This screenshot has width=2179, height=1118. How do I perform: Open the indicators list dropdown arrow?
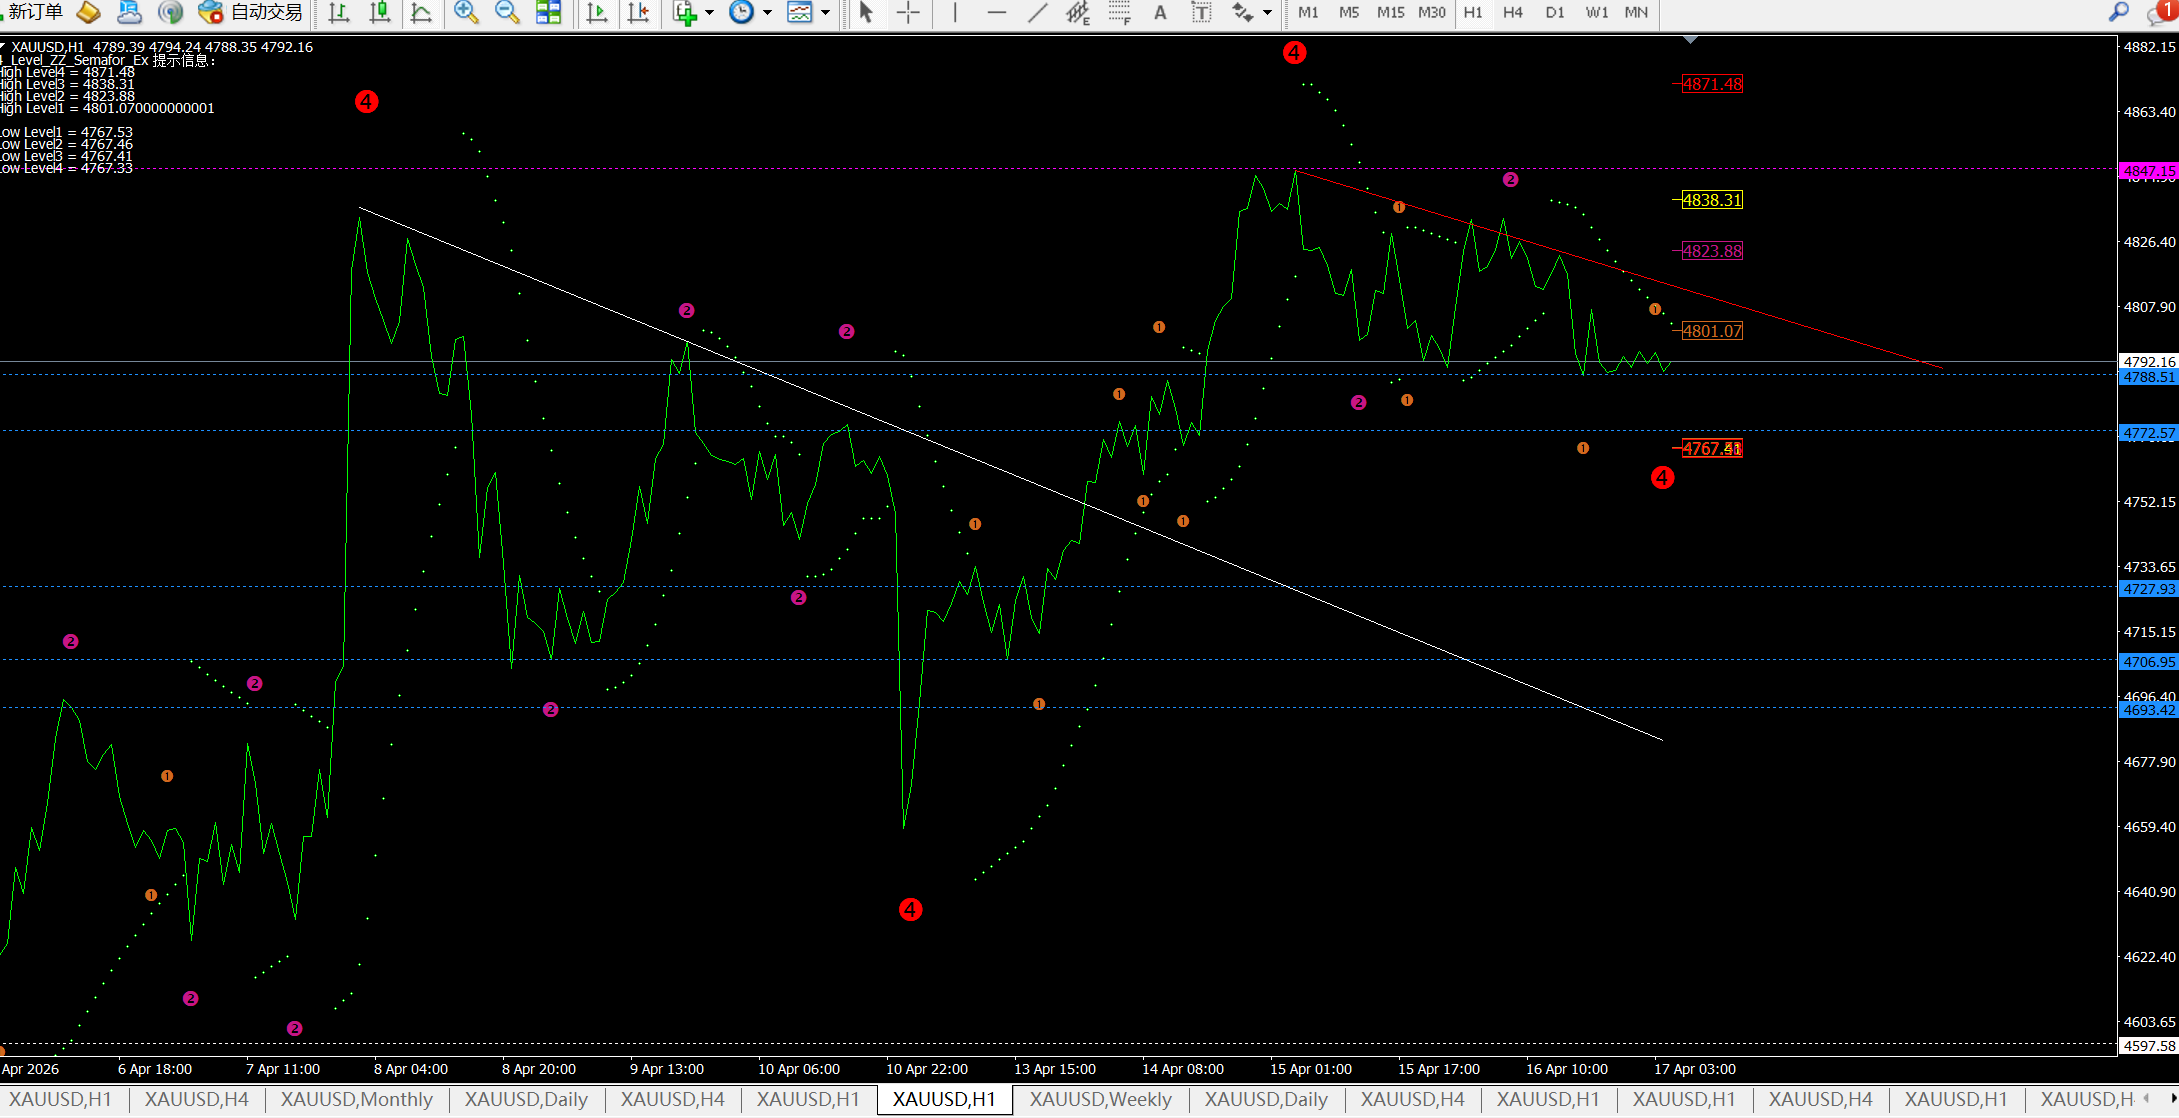[709, 12]
